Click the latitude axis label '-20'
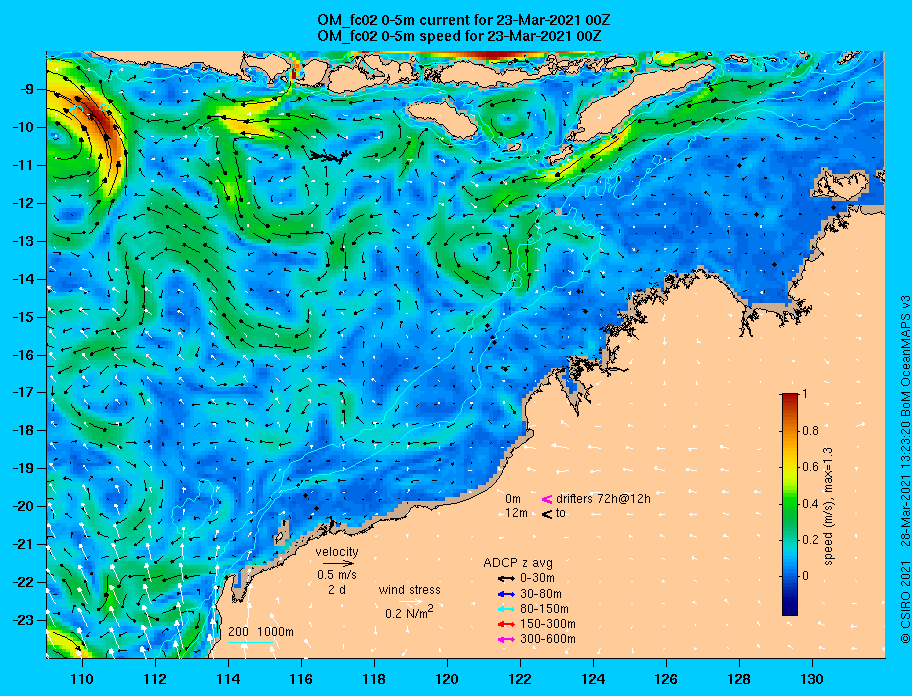The height and width of the screenshot is (696, 912). (24, 506)
